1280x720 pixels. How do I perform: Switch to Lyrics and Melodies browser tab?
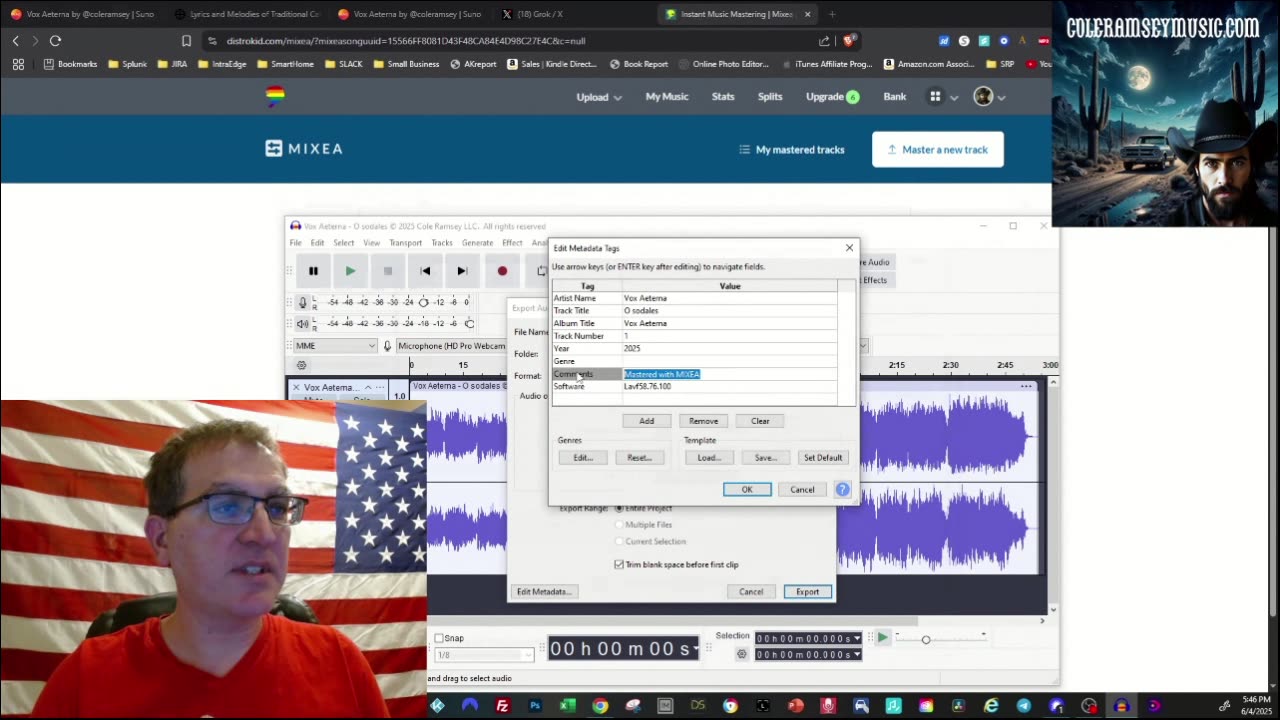pyautogui.click(x=245, y=14)
